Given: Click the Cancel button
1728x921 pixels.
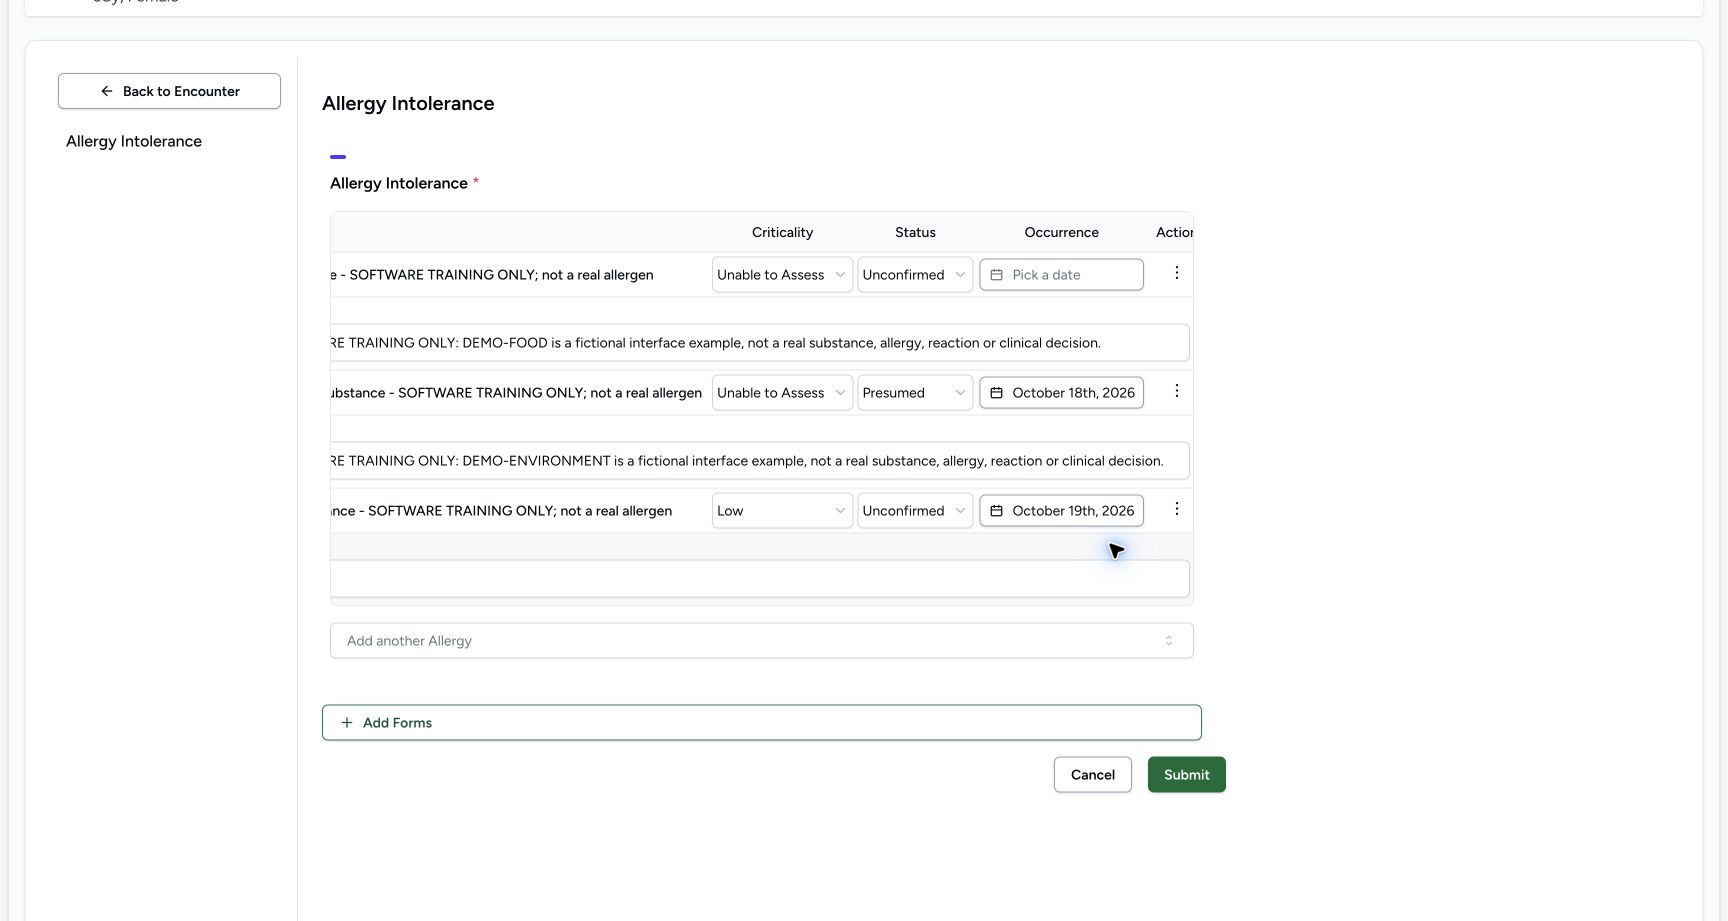Looking at the screenshot, I should pos(1093,775).
